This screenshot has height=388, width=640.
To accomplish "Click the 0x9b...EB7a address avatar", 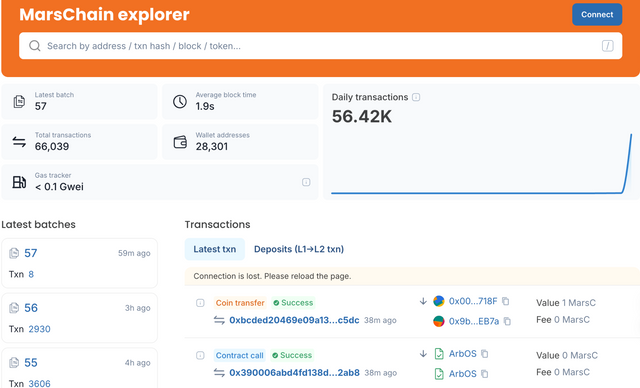I will tap(439, 321).
